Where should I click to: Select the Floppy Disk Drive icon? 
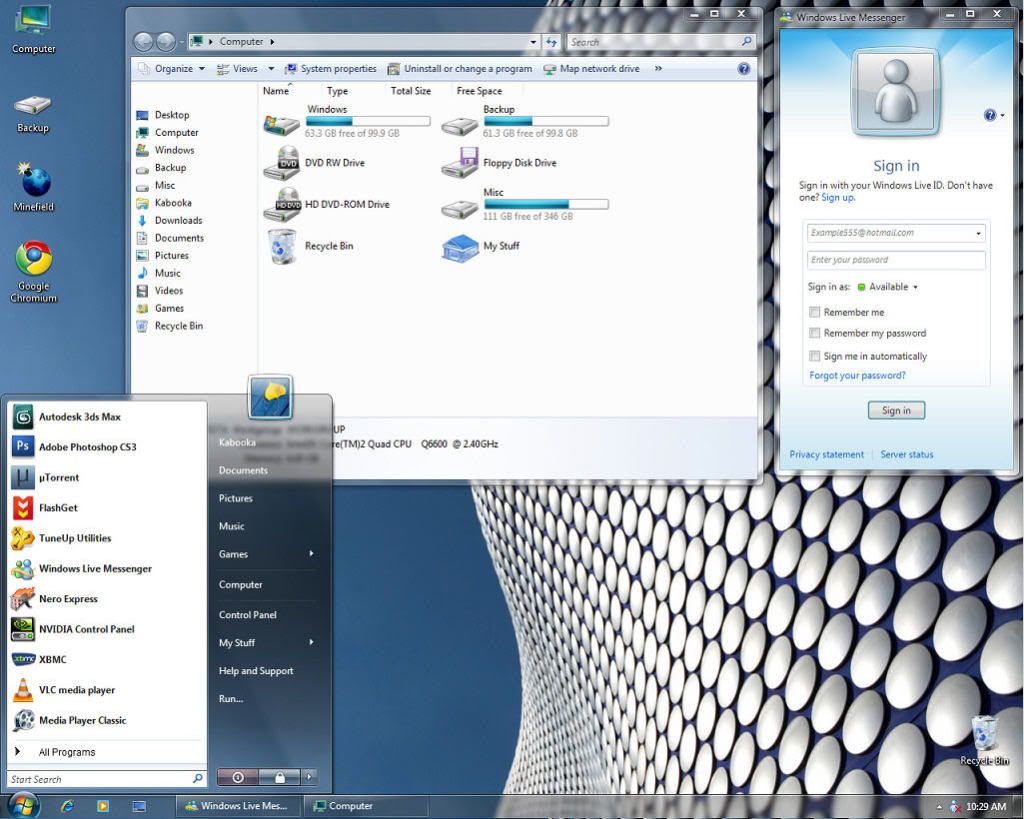click(500, 163)
